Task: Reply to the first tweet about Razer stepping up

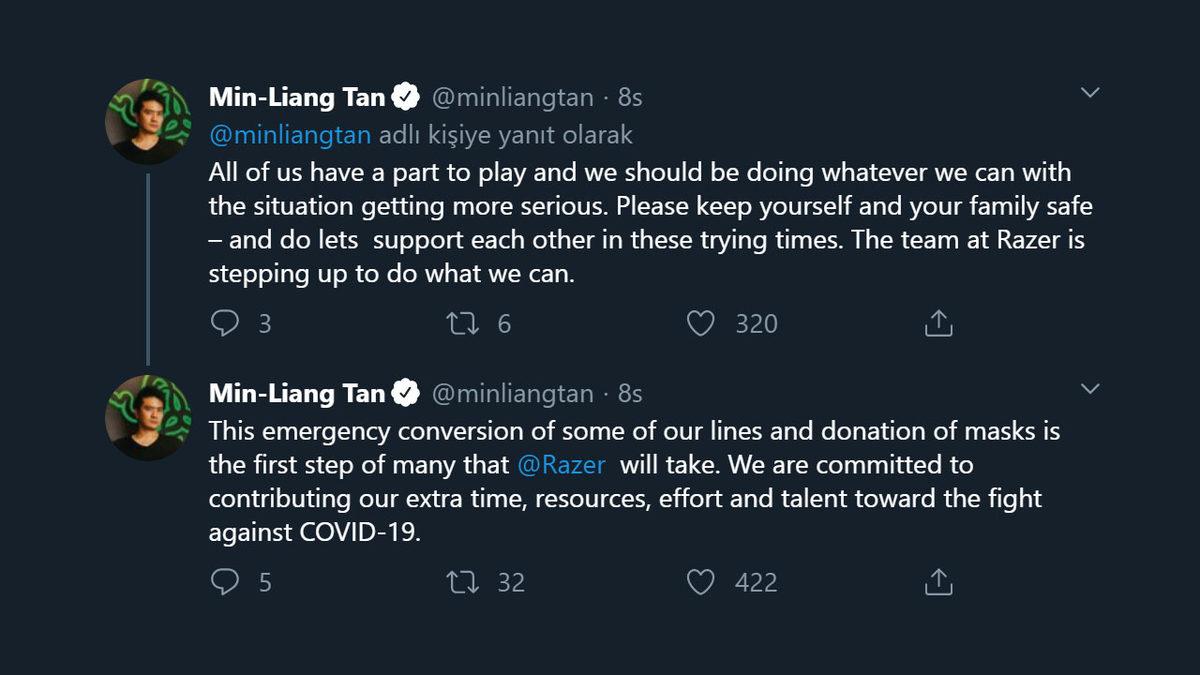Action: (225, 323)
